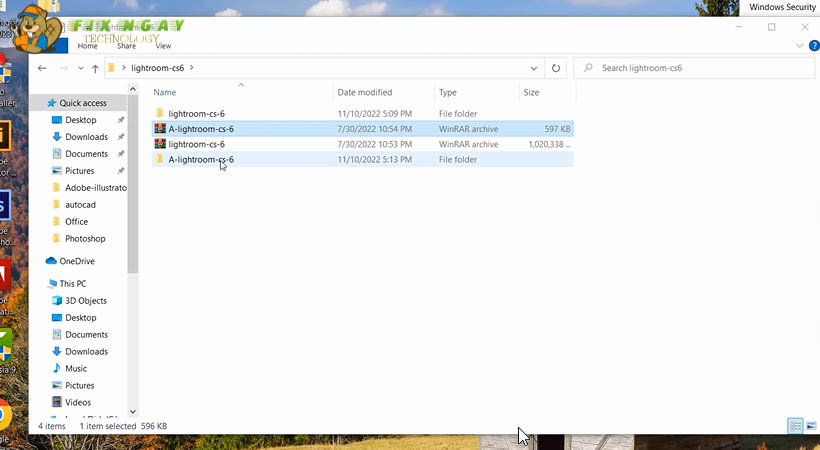Open the Music folder under This PC
The height and width of the screenshot is (450, 820).
(76, 368)
